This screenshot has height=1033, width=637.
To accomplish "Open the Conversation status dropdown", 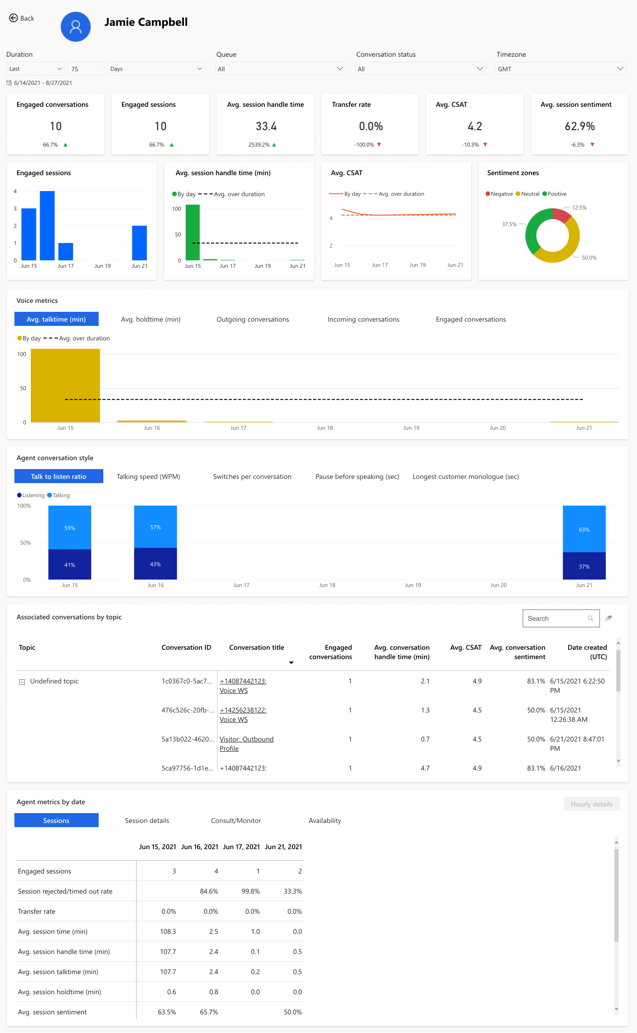I will (x=421, y=69).
